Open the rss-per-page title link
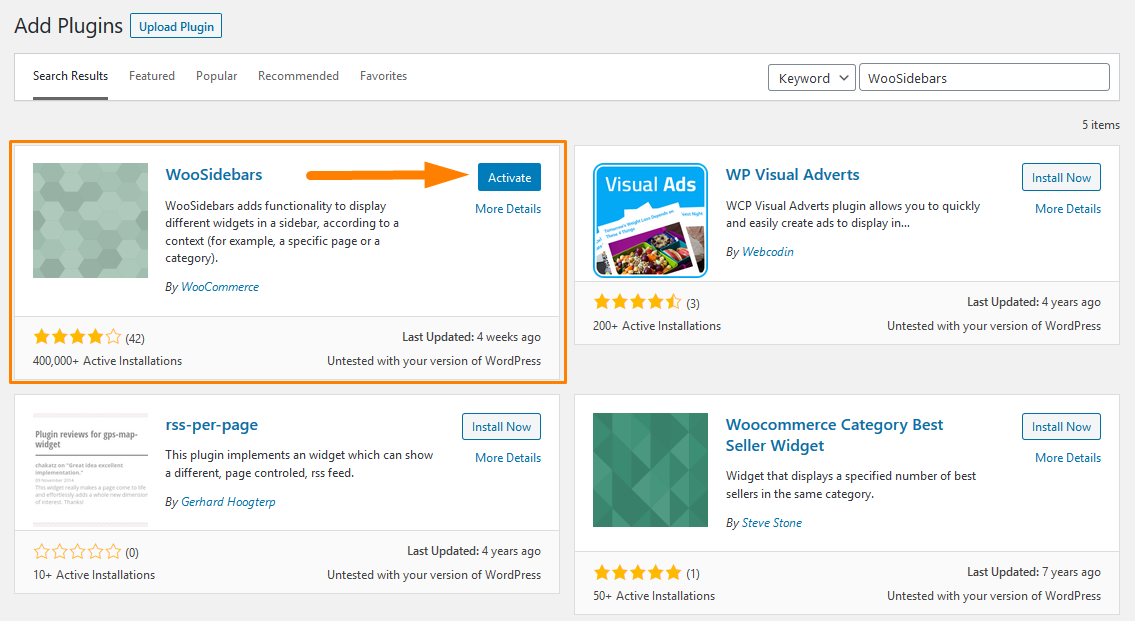The width and height of the screenshot is (1135, 621). 211,425
